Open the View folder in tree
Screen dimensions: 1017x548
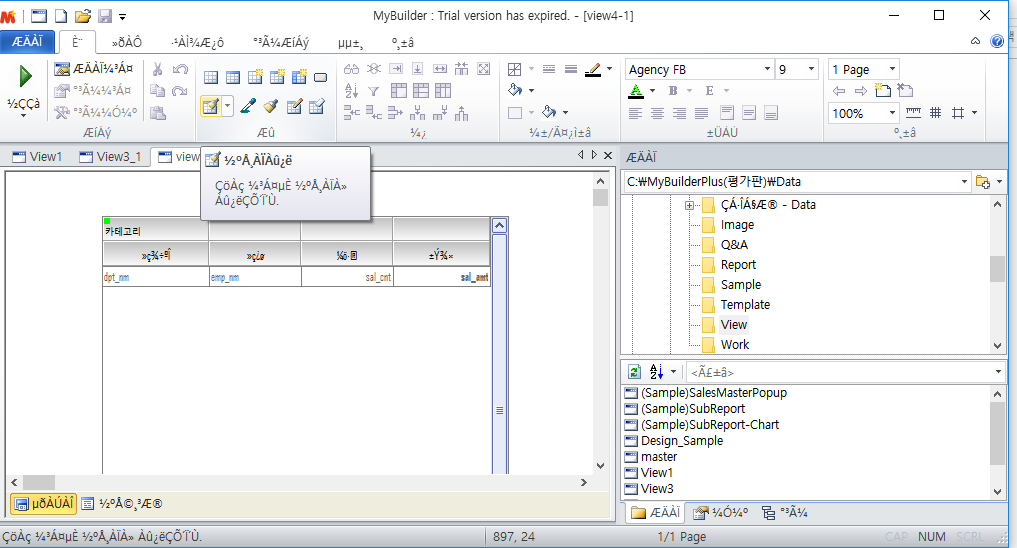[x=734, y=325]
